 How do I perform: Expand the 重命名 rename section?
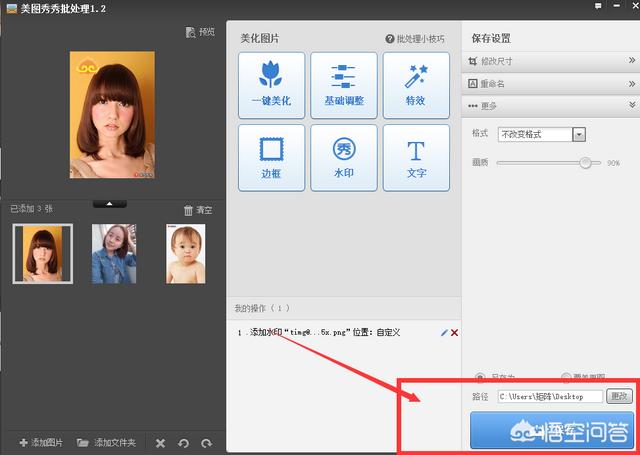(x=551, y=84)
